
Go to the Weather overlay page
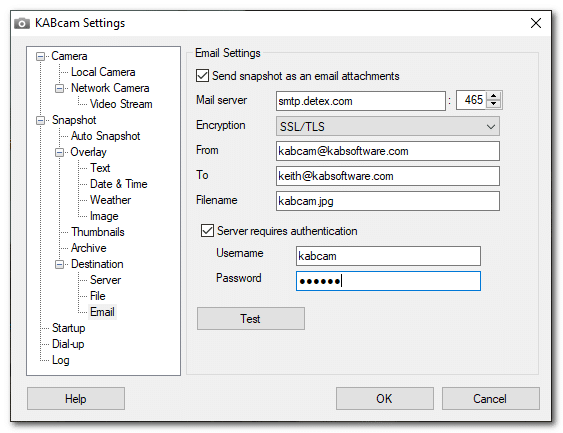click(x=111, y=200)
